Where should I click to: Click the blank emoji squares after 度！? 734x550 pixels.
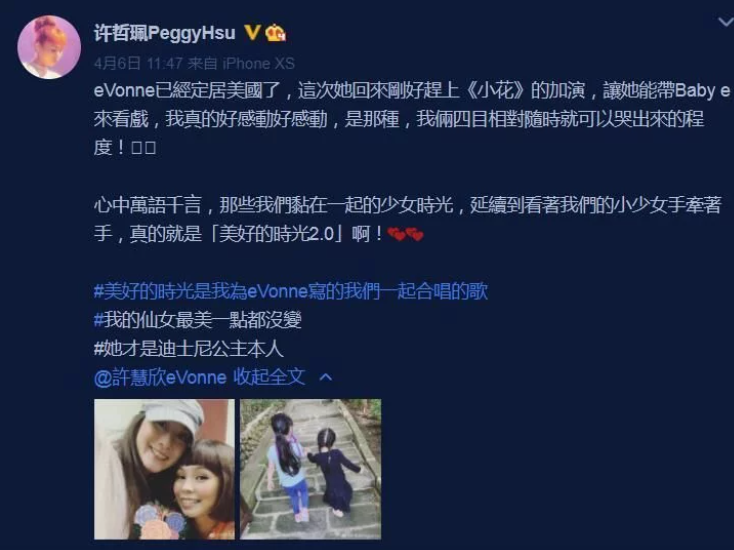143,148
